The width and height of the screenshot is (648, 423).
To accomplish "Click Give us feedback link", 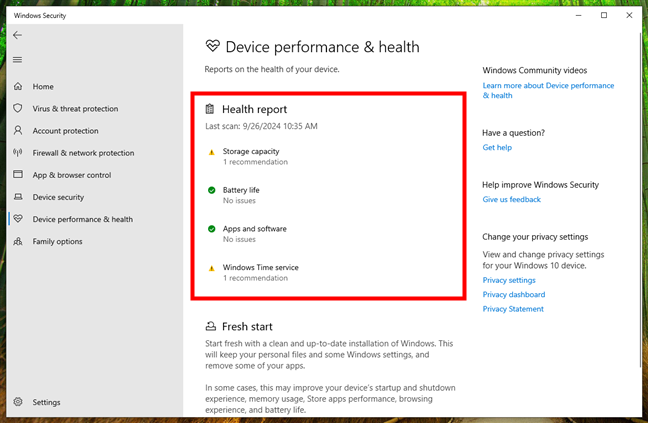I will point(512,200).
